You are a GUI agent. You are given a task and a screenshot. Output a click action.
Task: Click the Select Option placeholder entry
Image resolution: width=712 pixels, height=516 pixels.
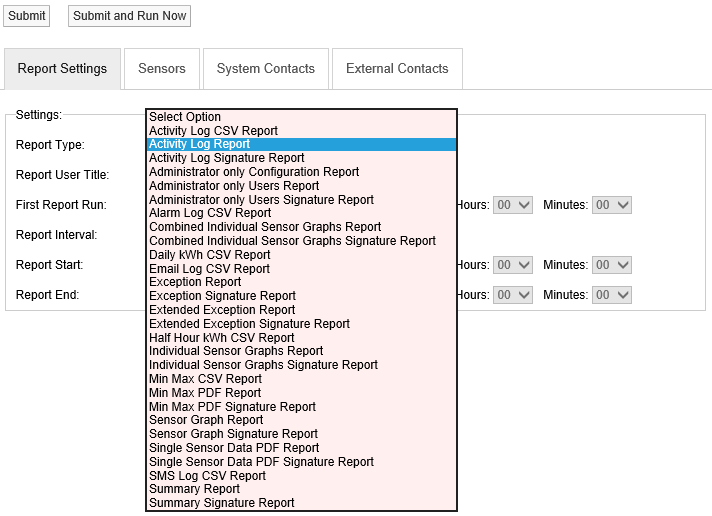point(185,117)
